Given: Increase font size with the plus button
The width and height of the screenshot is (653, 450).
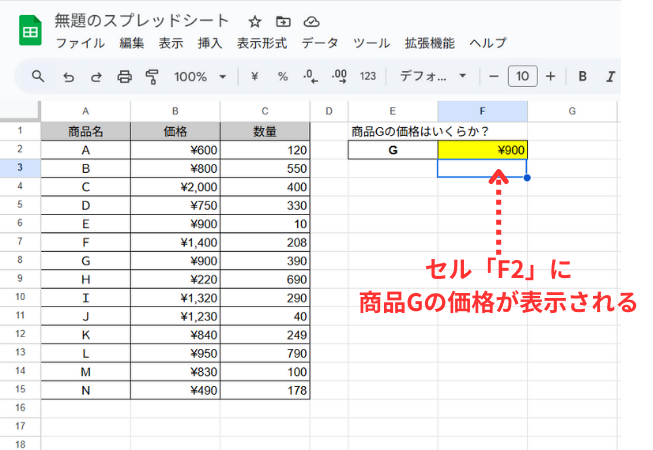Looking at the screenshot, I should 550,76.
